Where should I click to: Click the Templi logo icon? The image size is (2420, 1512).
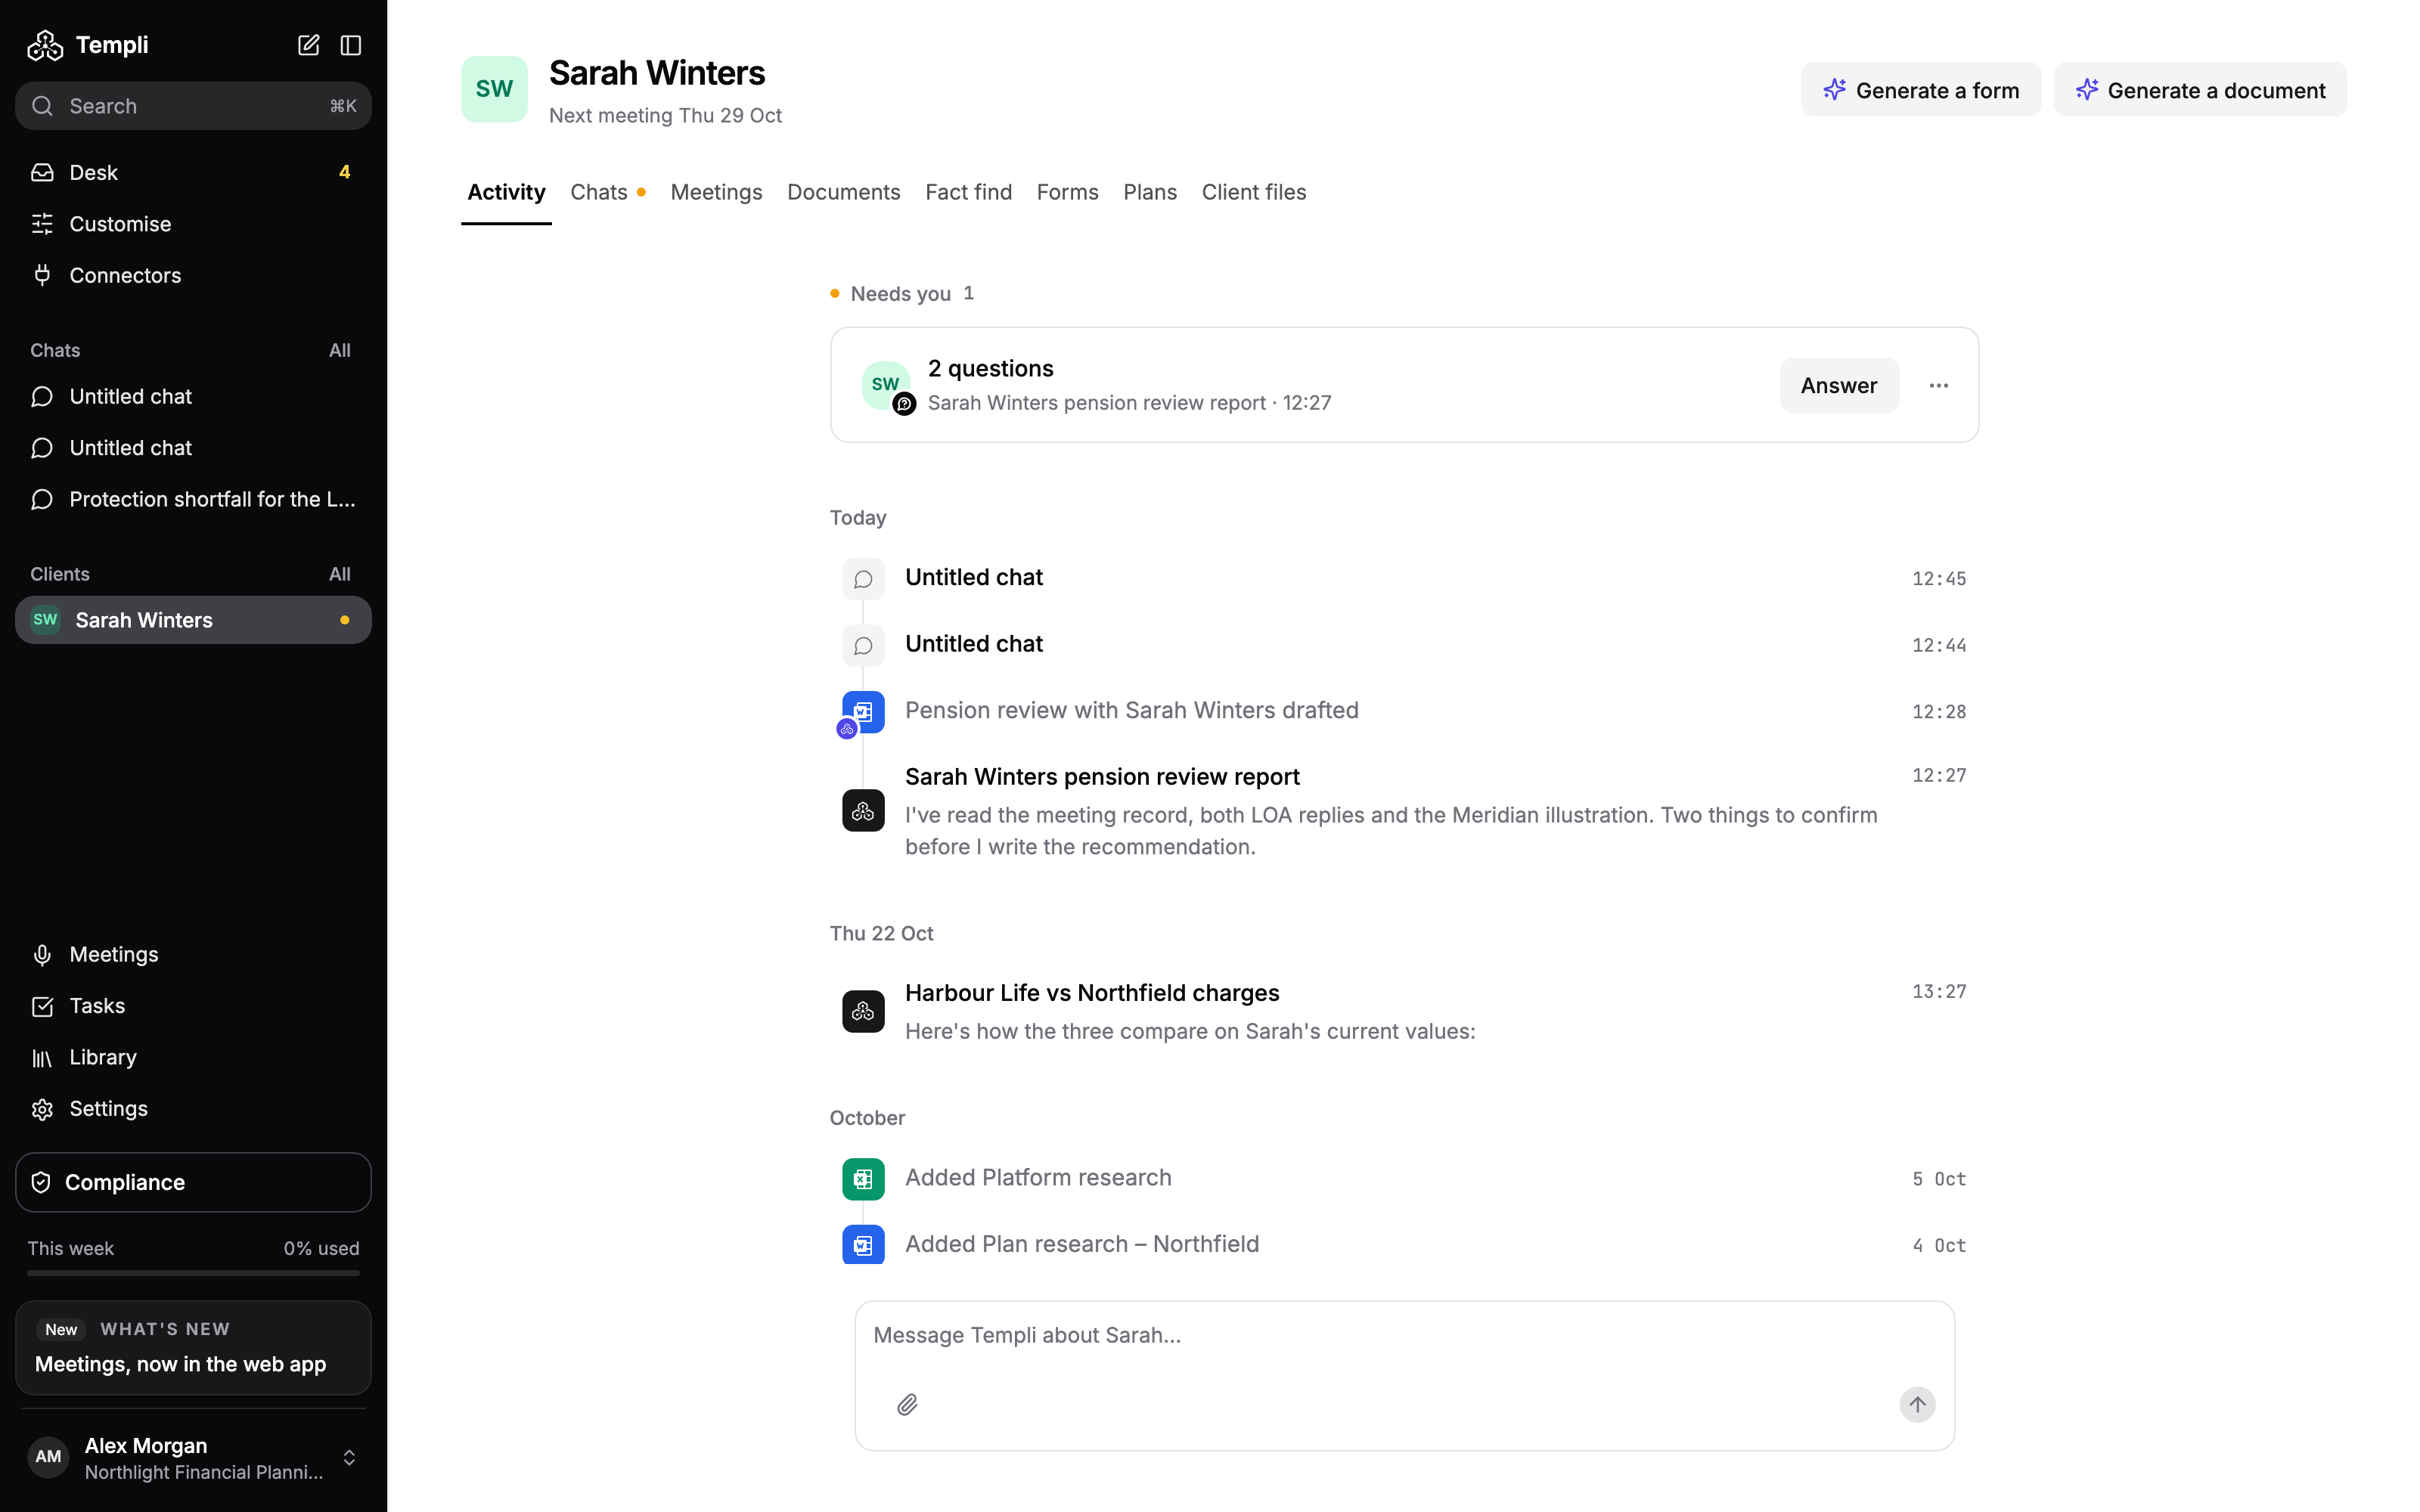[x=45, y=45]
